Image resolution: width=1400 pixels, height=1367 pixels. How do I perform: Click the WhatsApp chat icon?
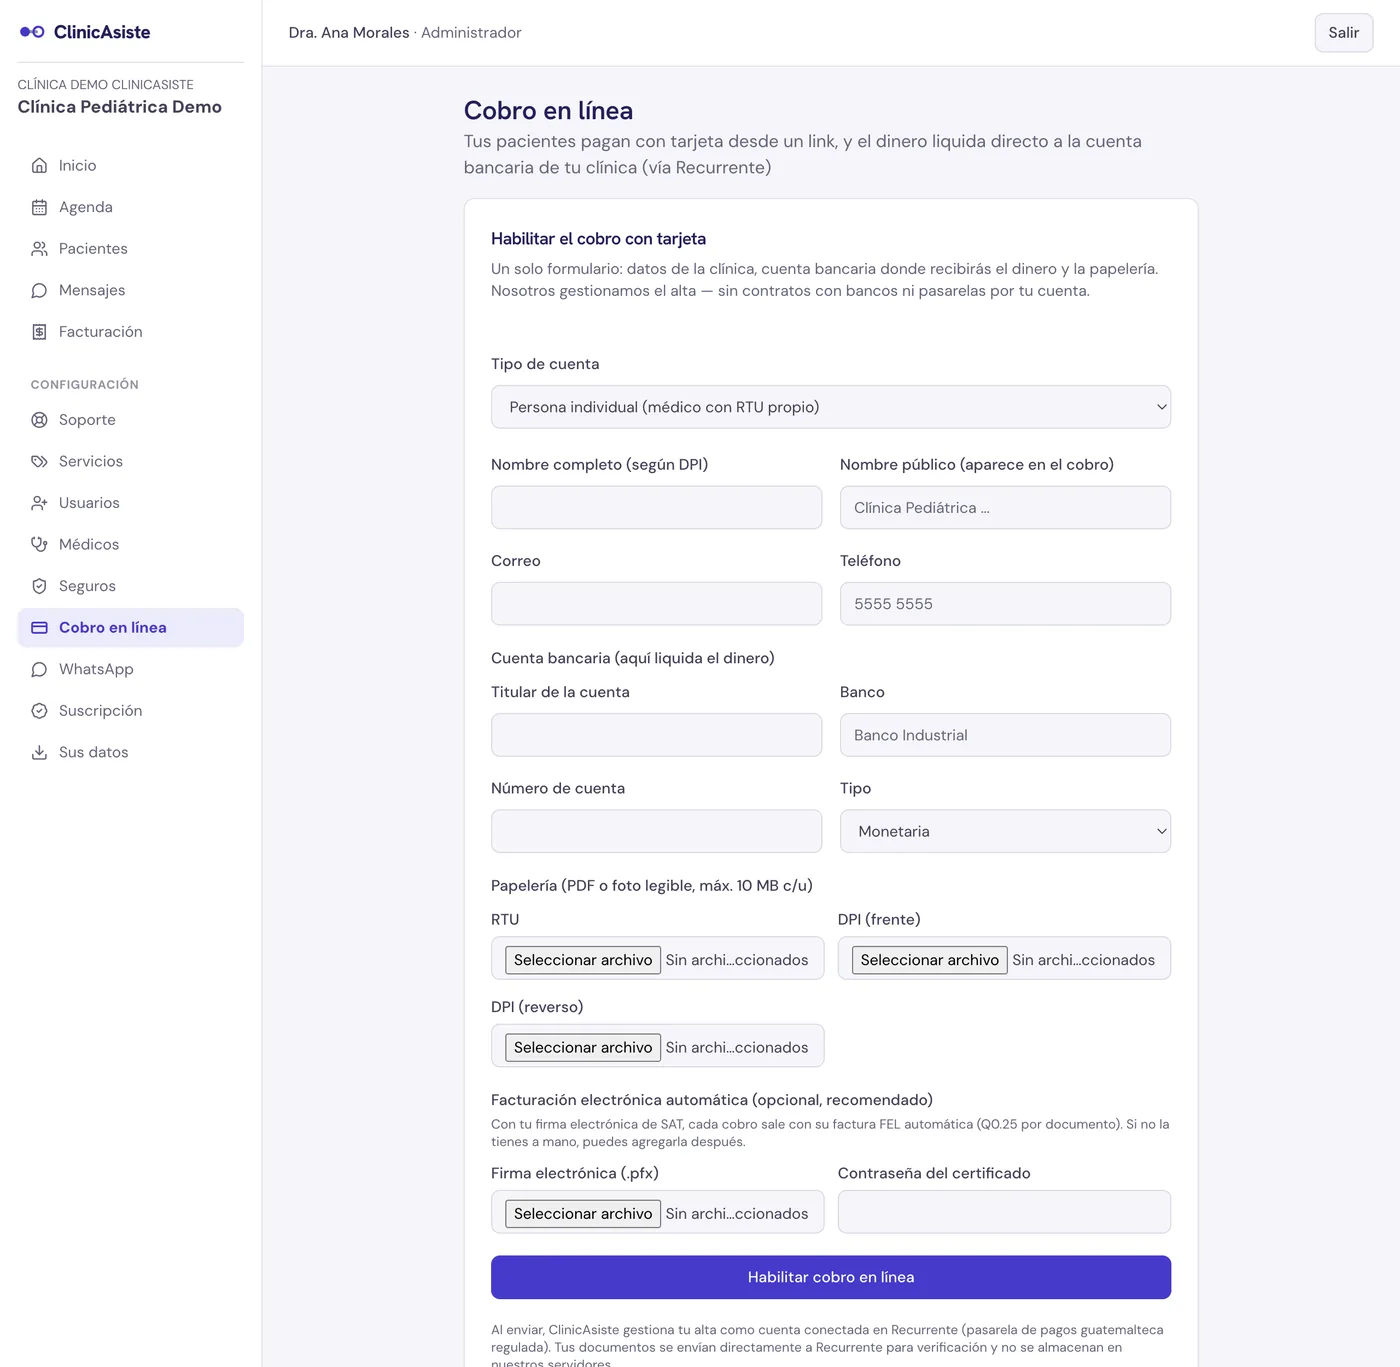(x=39, y=669)
